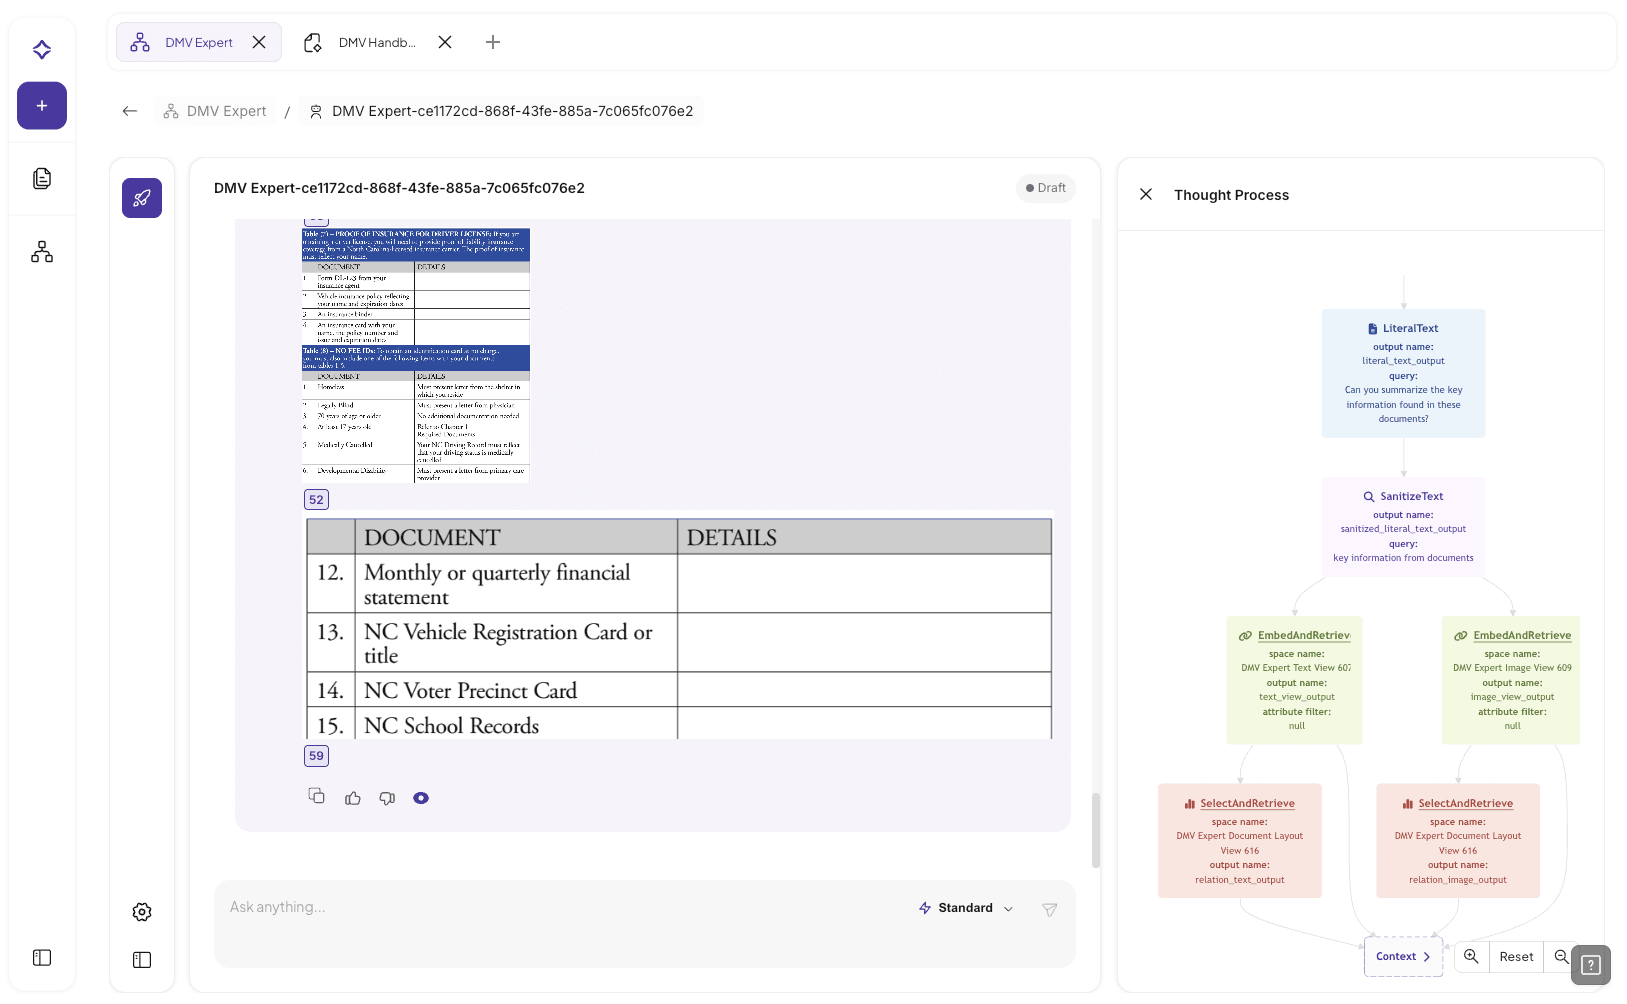Zoom out on the graph
1627x1004 pixels.
(x=1560, y=957)
